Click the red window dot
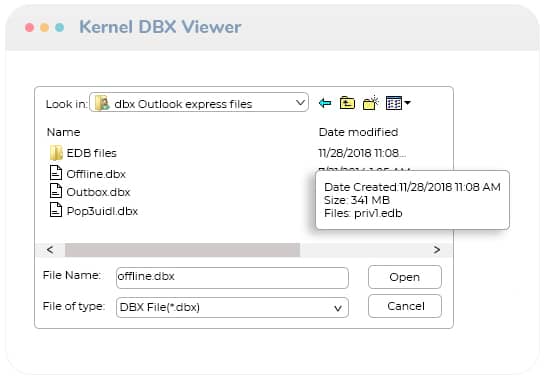 (x=30, y=27)
